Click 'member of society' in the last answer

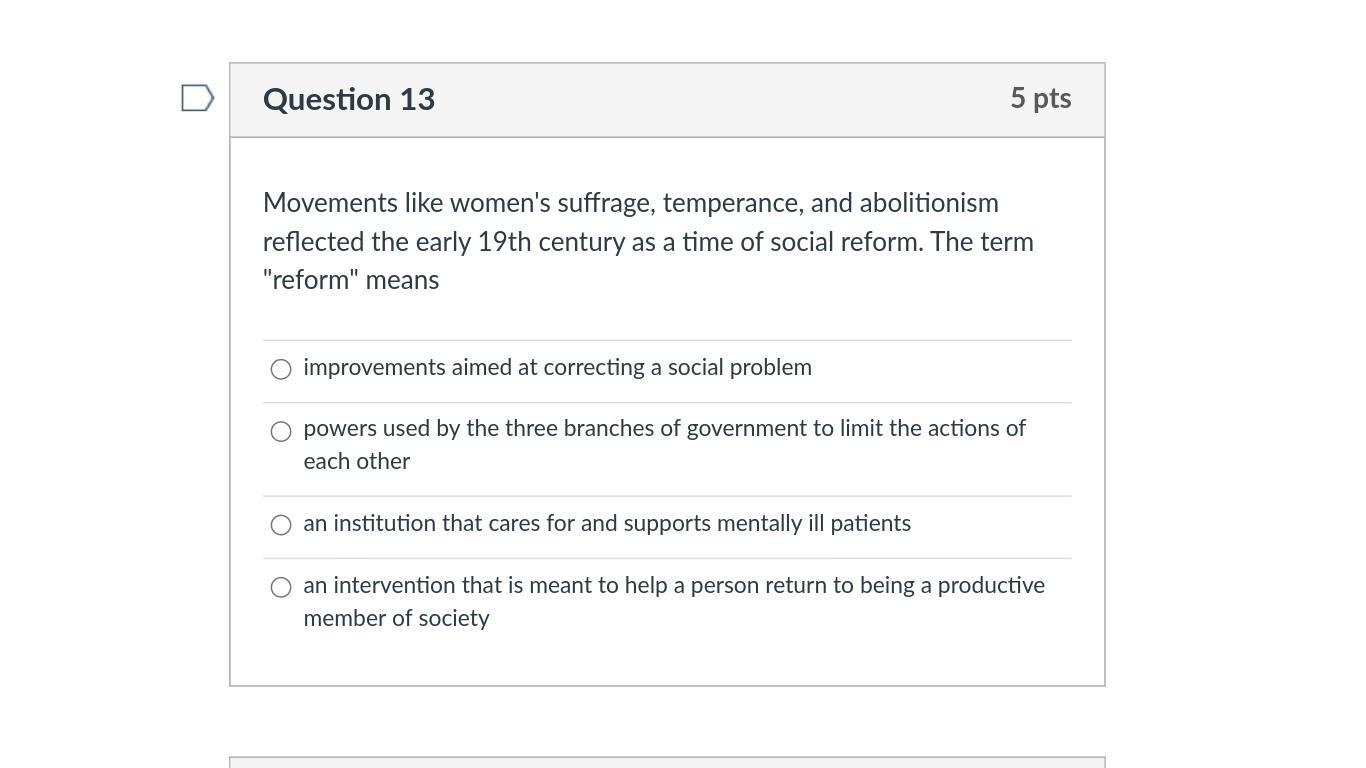(x=396, y=619)
